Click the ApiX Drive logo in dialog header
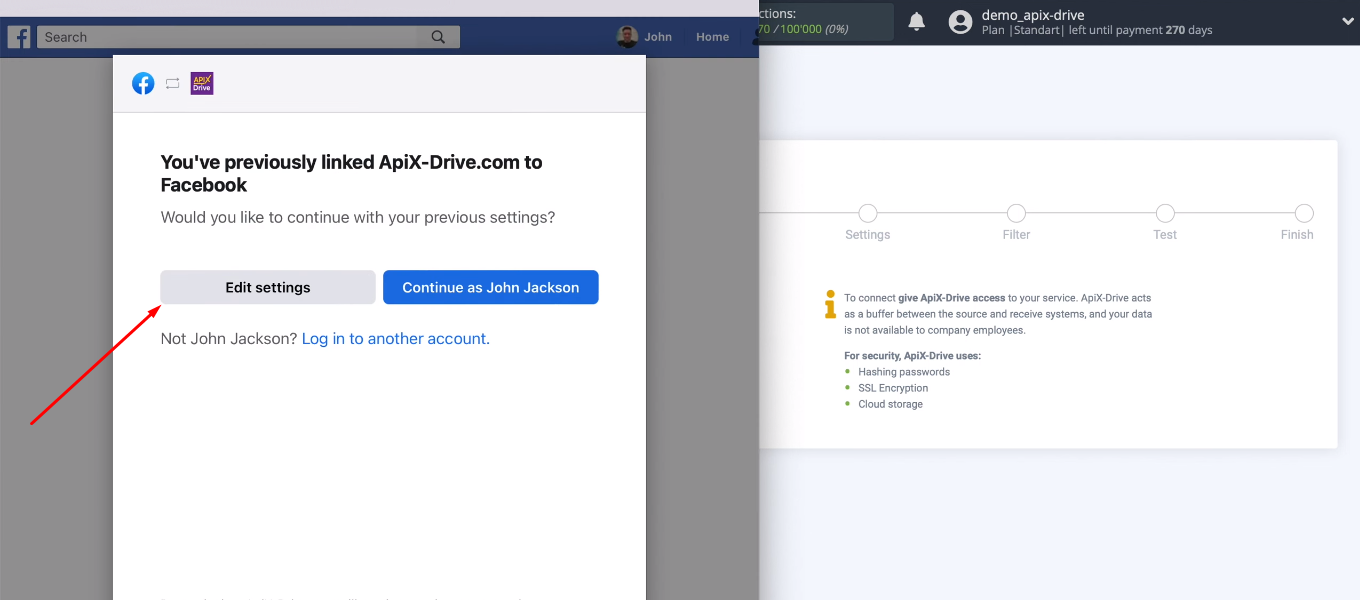Screen dimensions: 1360x600 point(202,84)
